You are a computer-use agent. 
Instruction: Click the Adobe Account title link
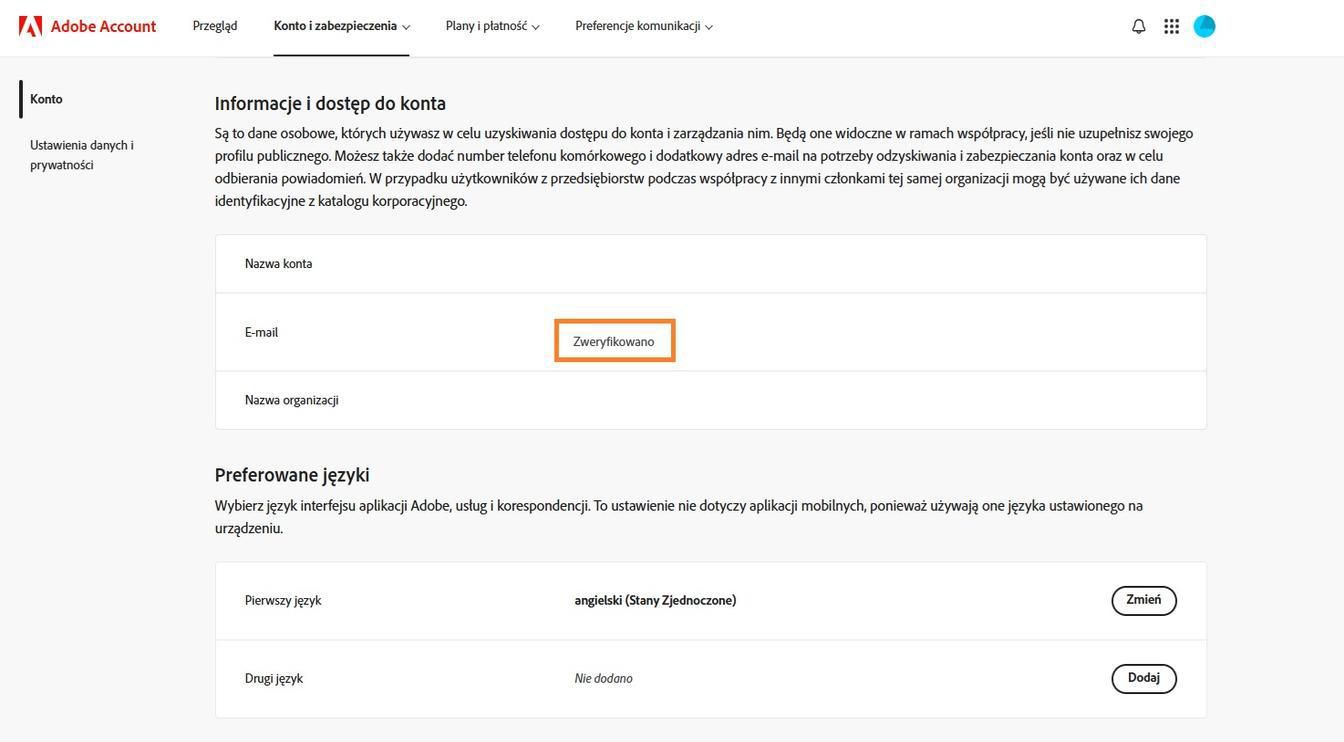[103, 26]
